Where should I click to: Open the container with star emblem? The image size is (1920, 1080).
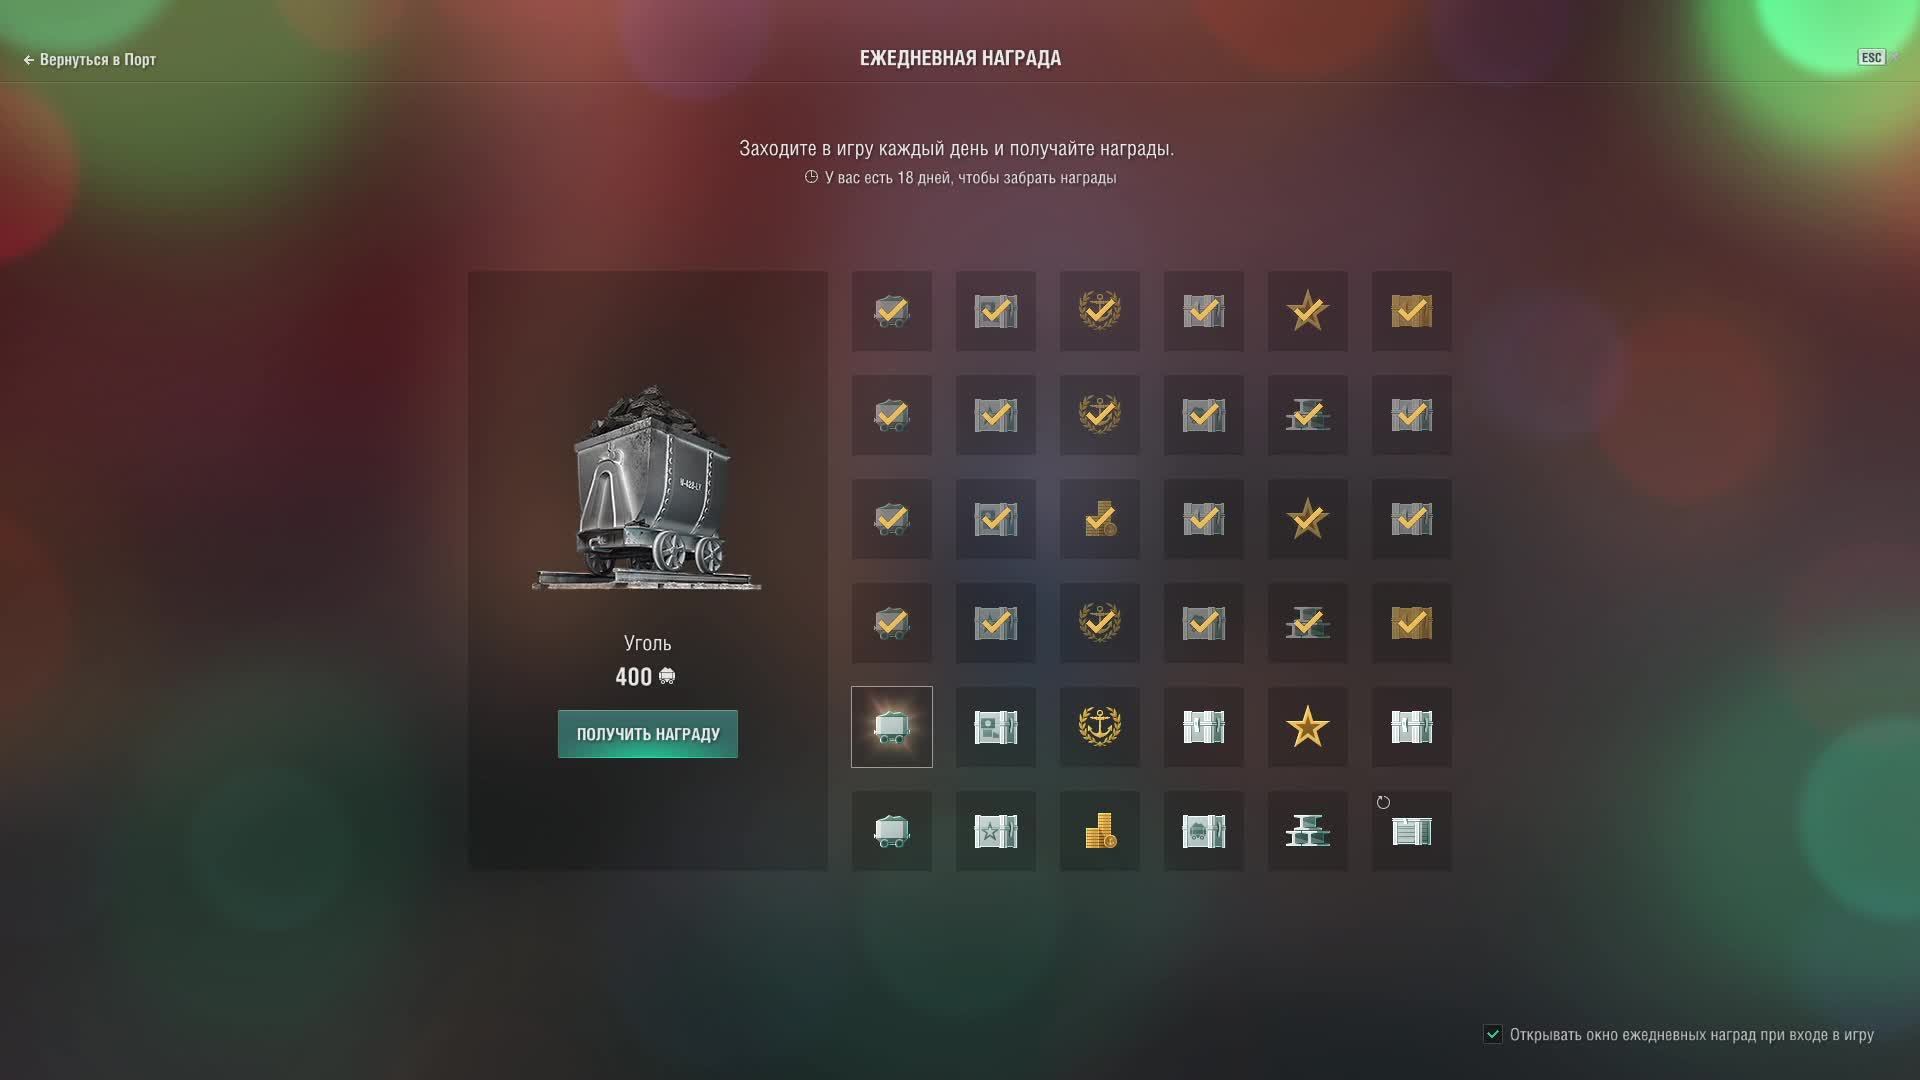(x=995, y=831)
